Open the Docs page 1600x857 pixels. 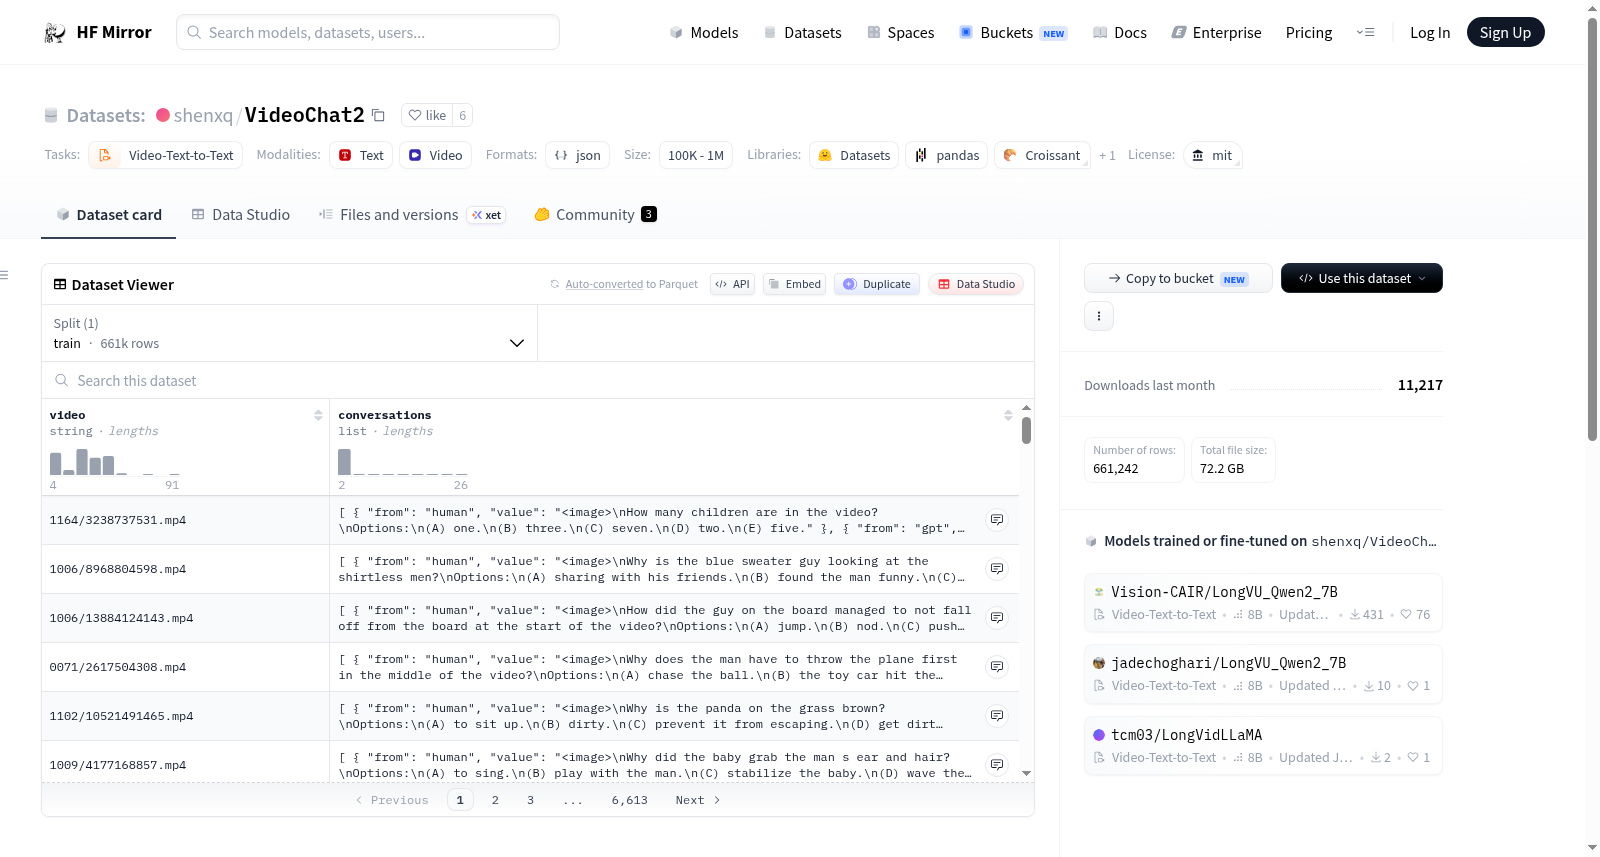point(1119,33)
